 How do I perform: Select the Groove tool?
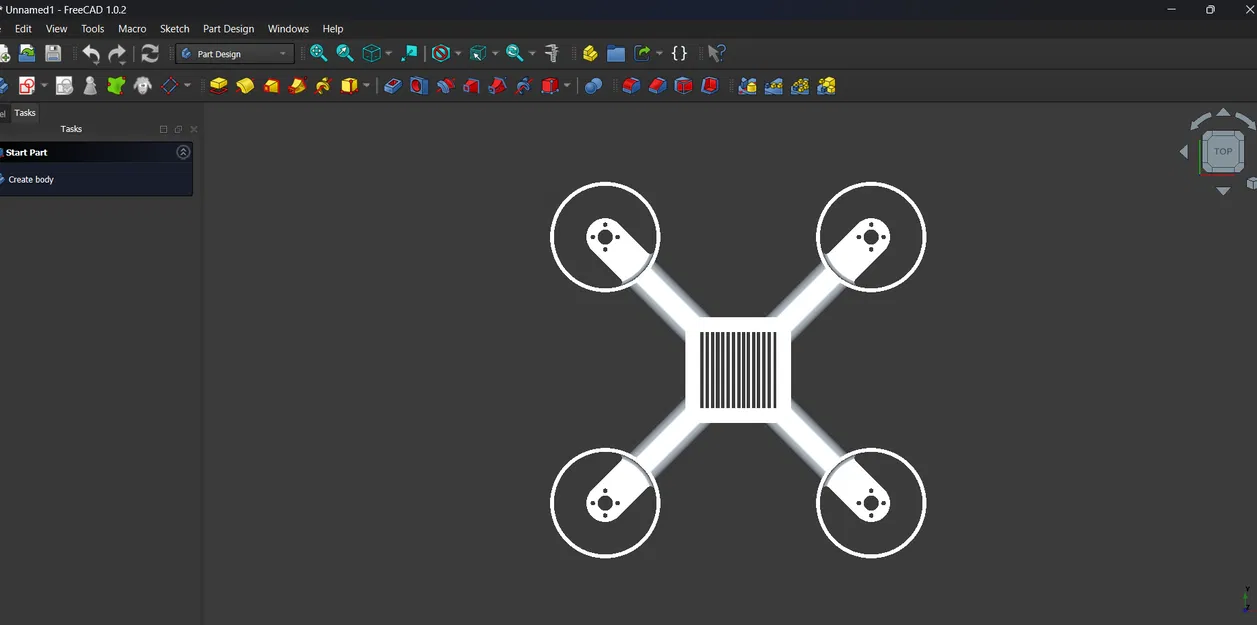point(444,85)
